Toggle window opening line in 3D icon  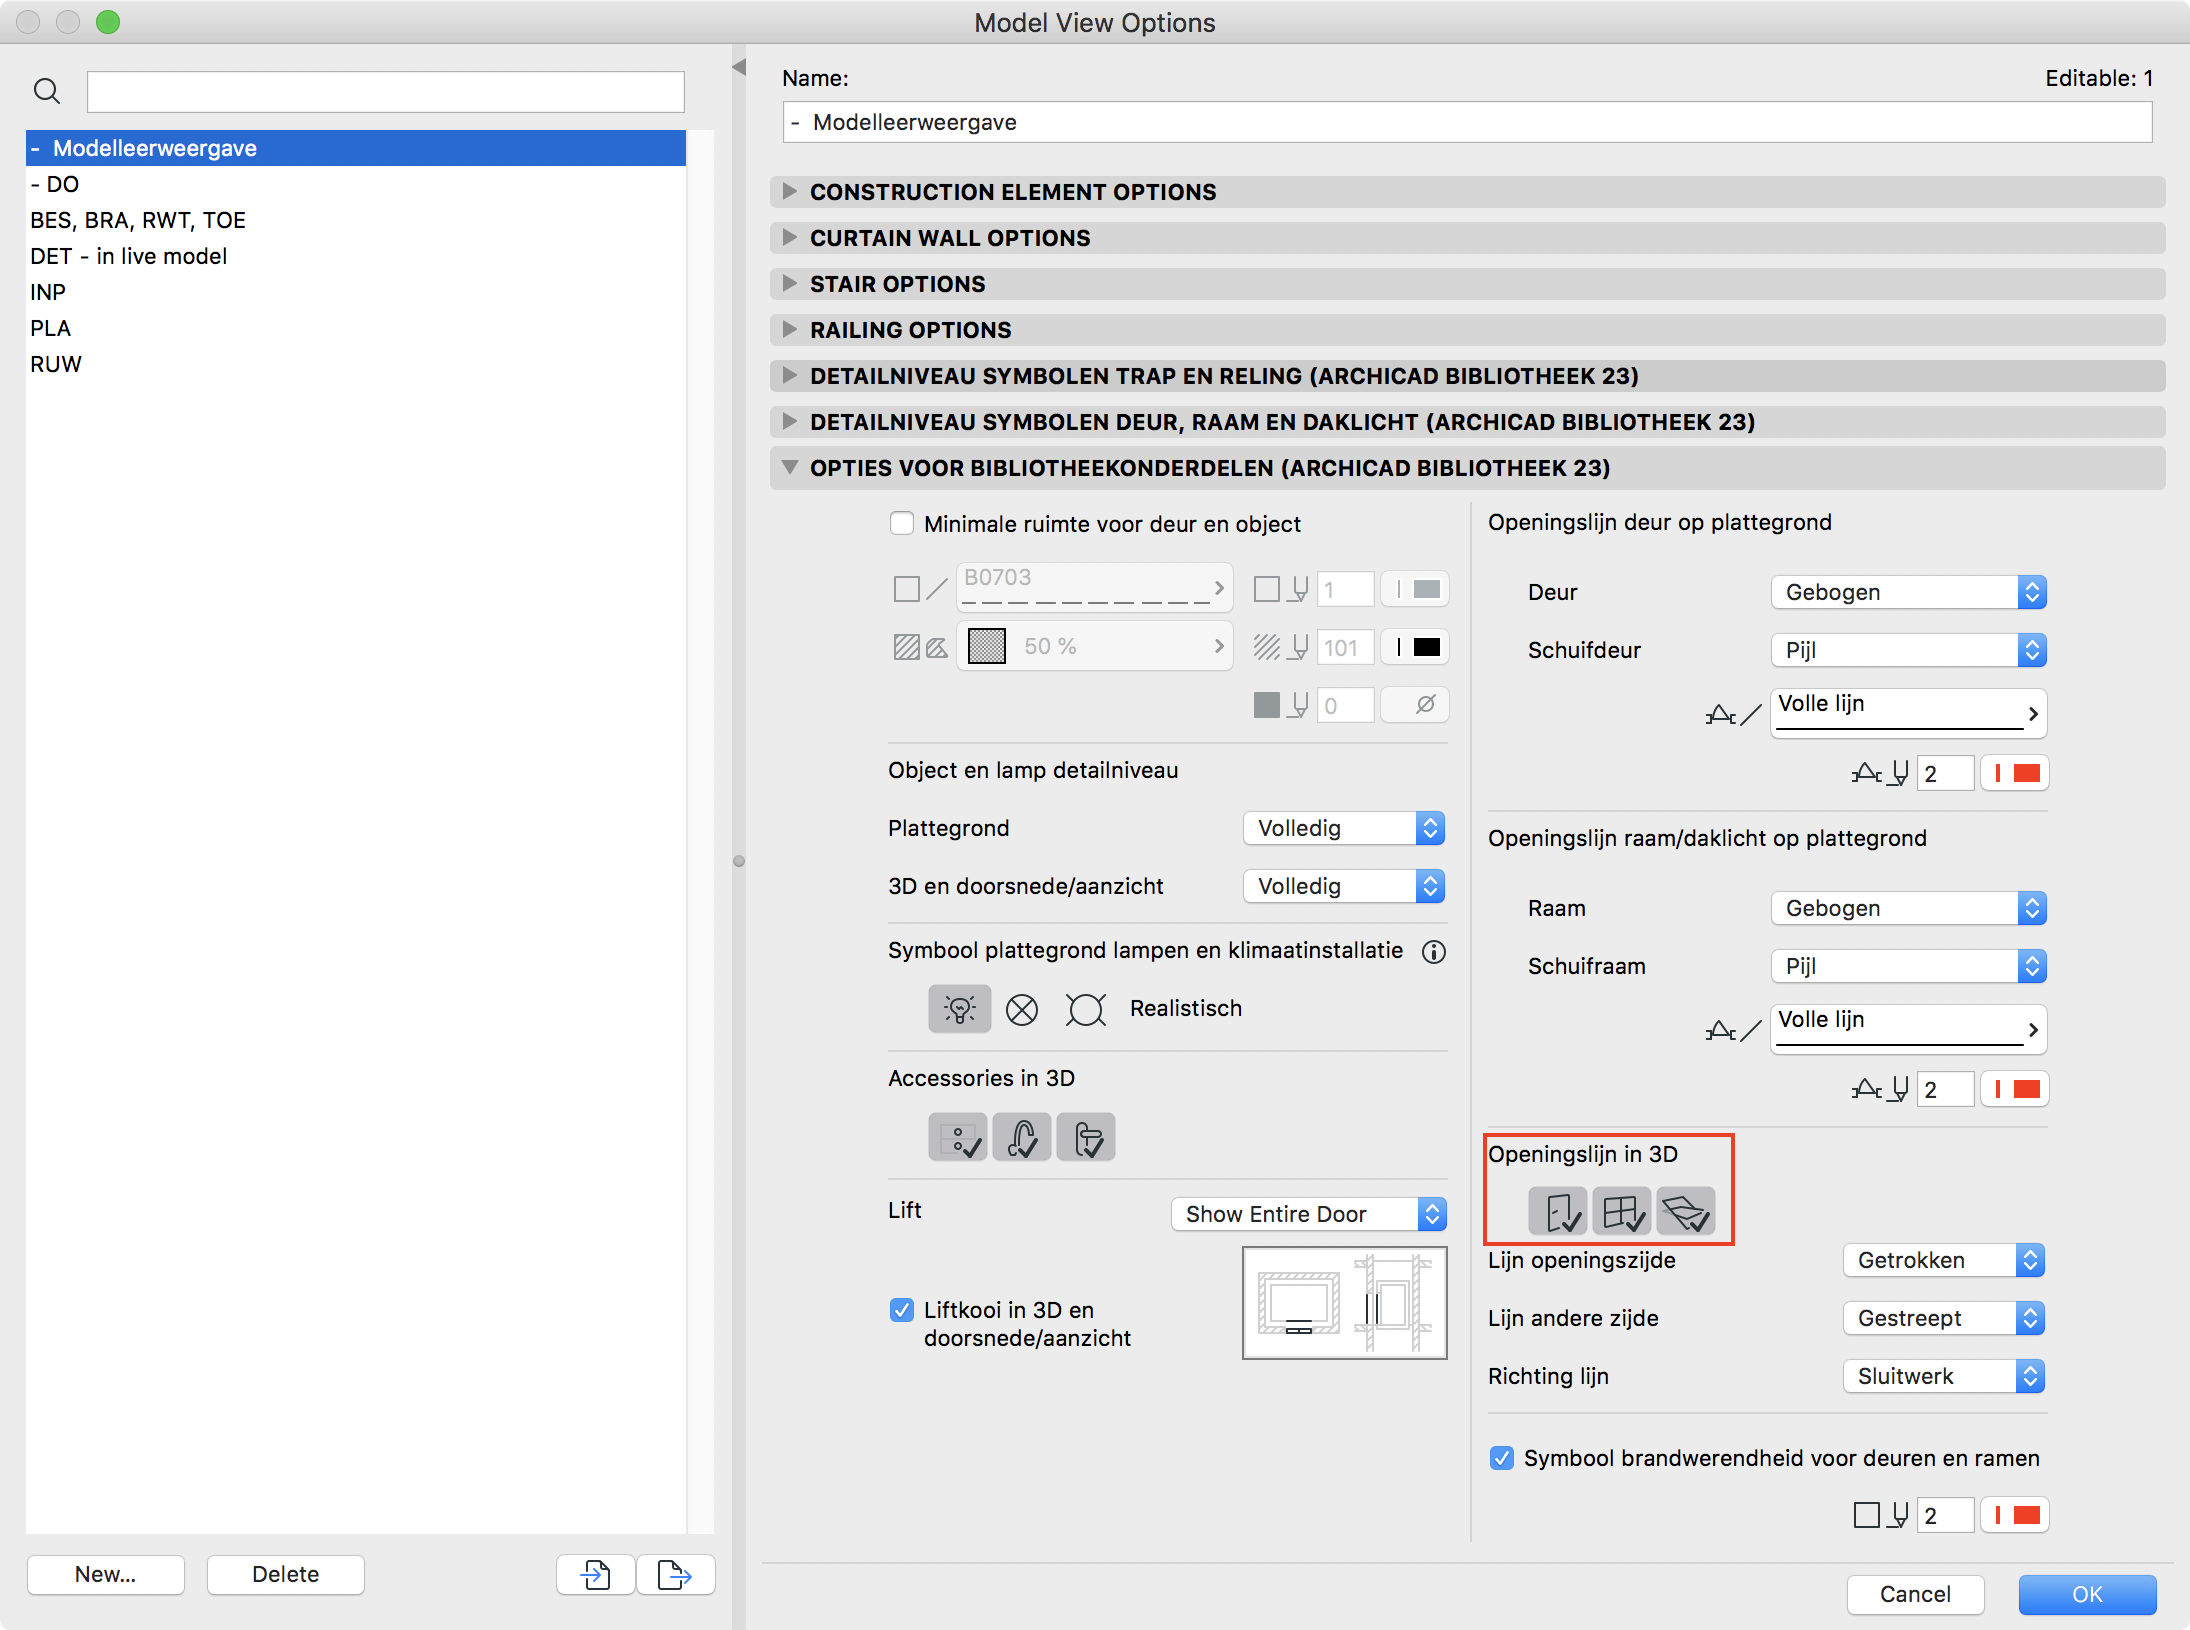[x=1622, y=1212]
